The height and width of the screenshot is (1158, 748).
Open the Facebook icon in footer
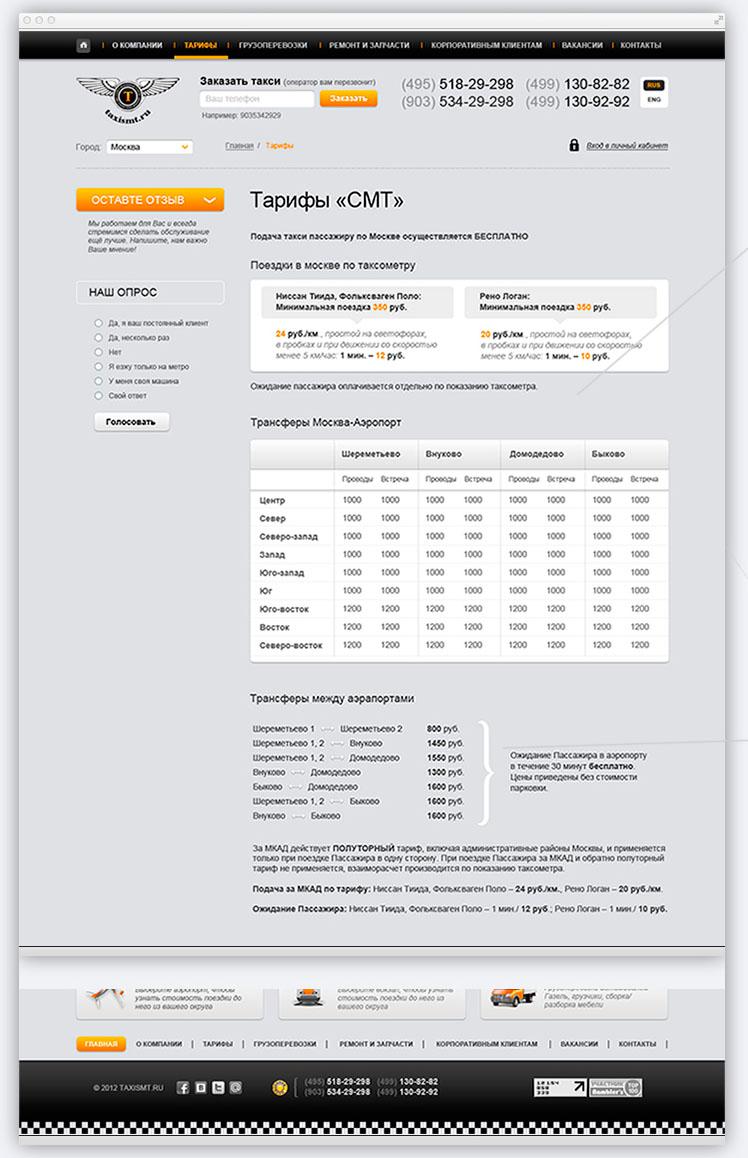point(182,1087)
